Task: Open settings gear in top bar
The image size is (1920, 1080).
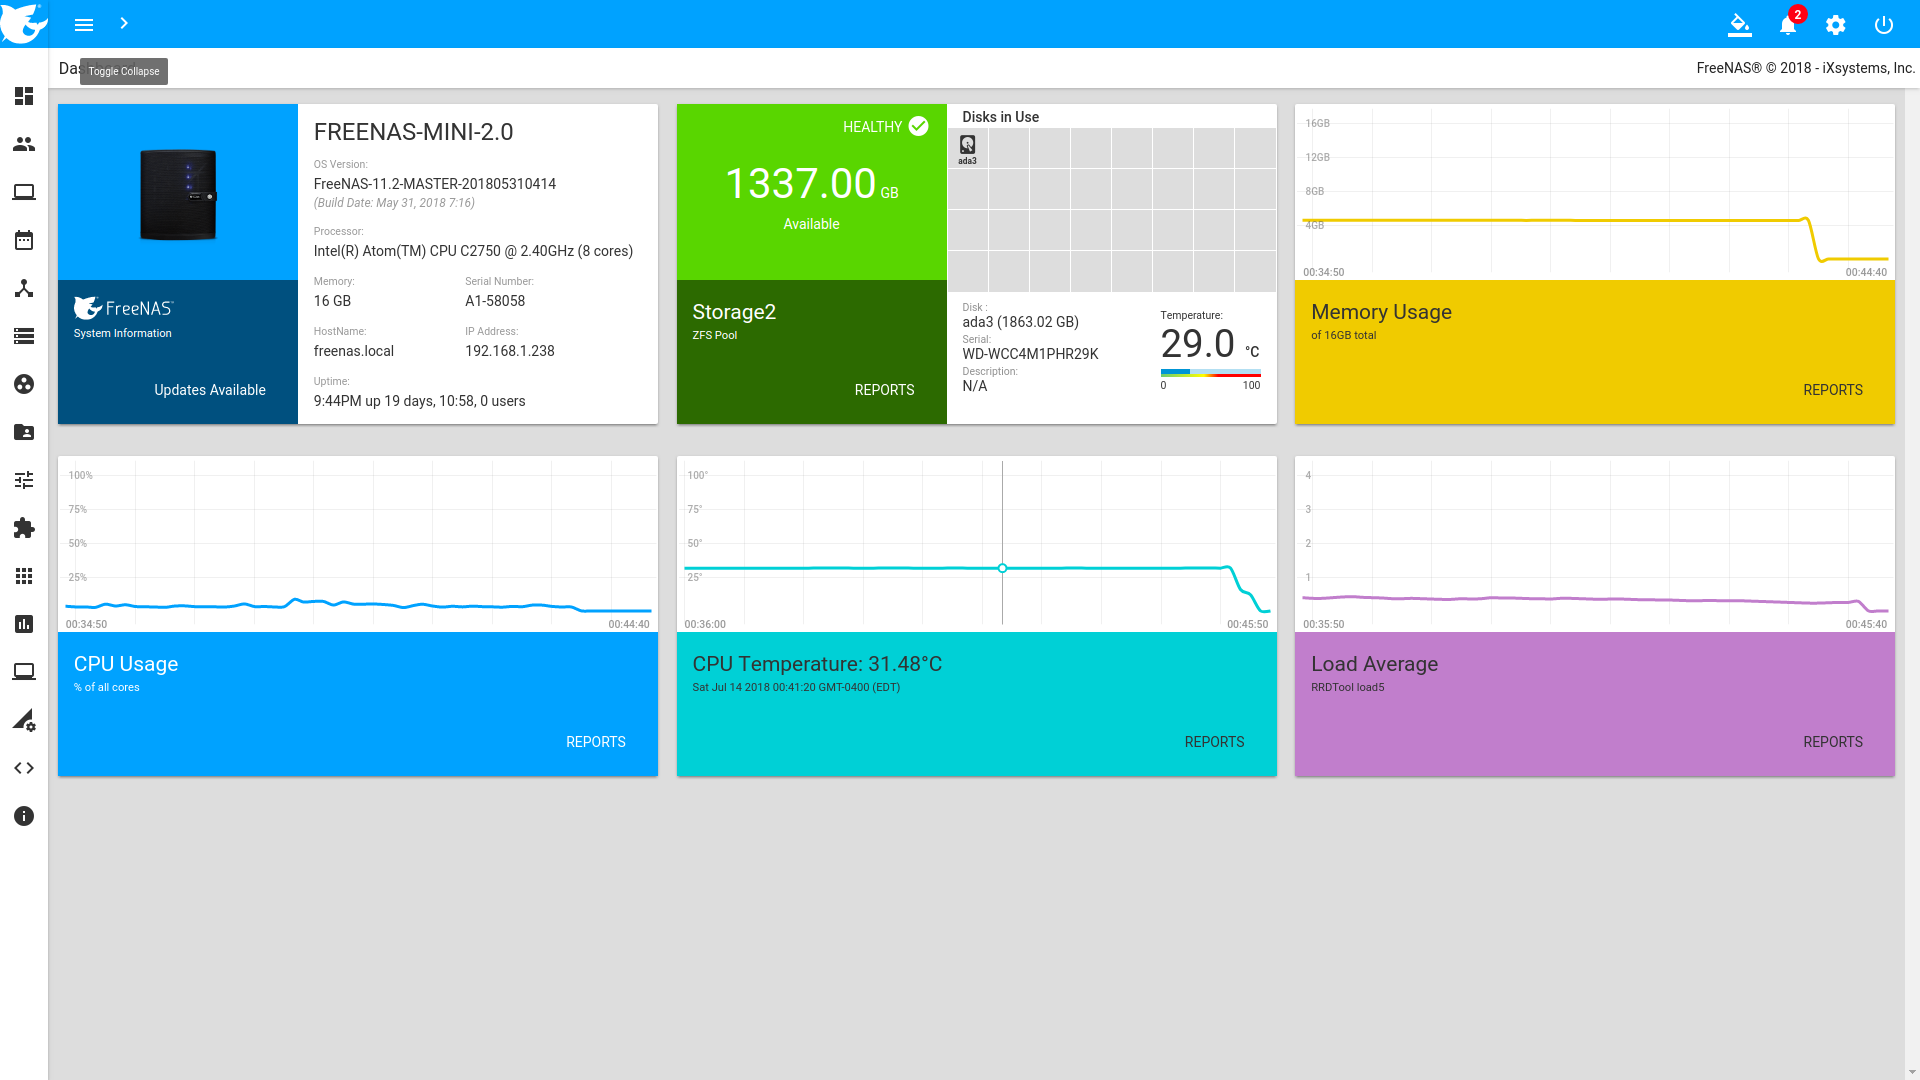Action: tap(1836, 25)
